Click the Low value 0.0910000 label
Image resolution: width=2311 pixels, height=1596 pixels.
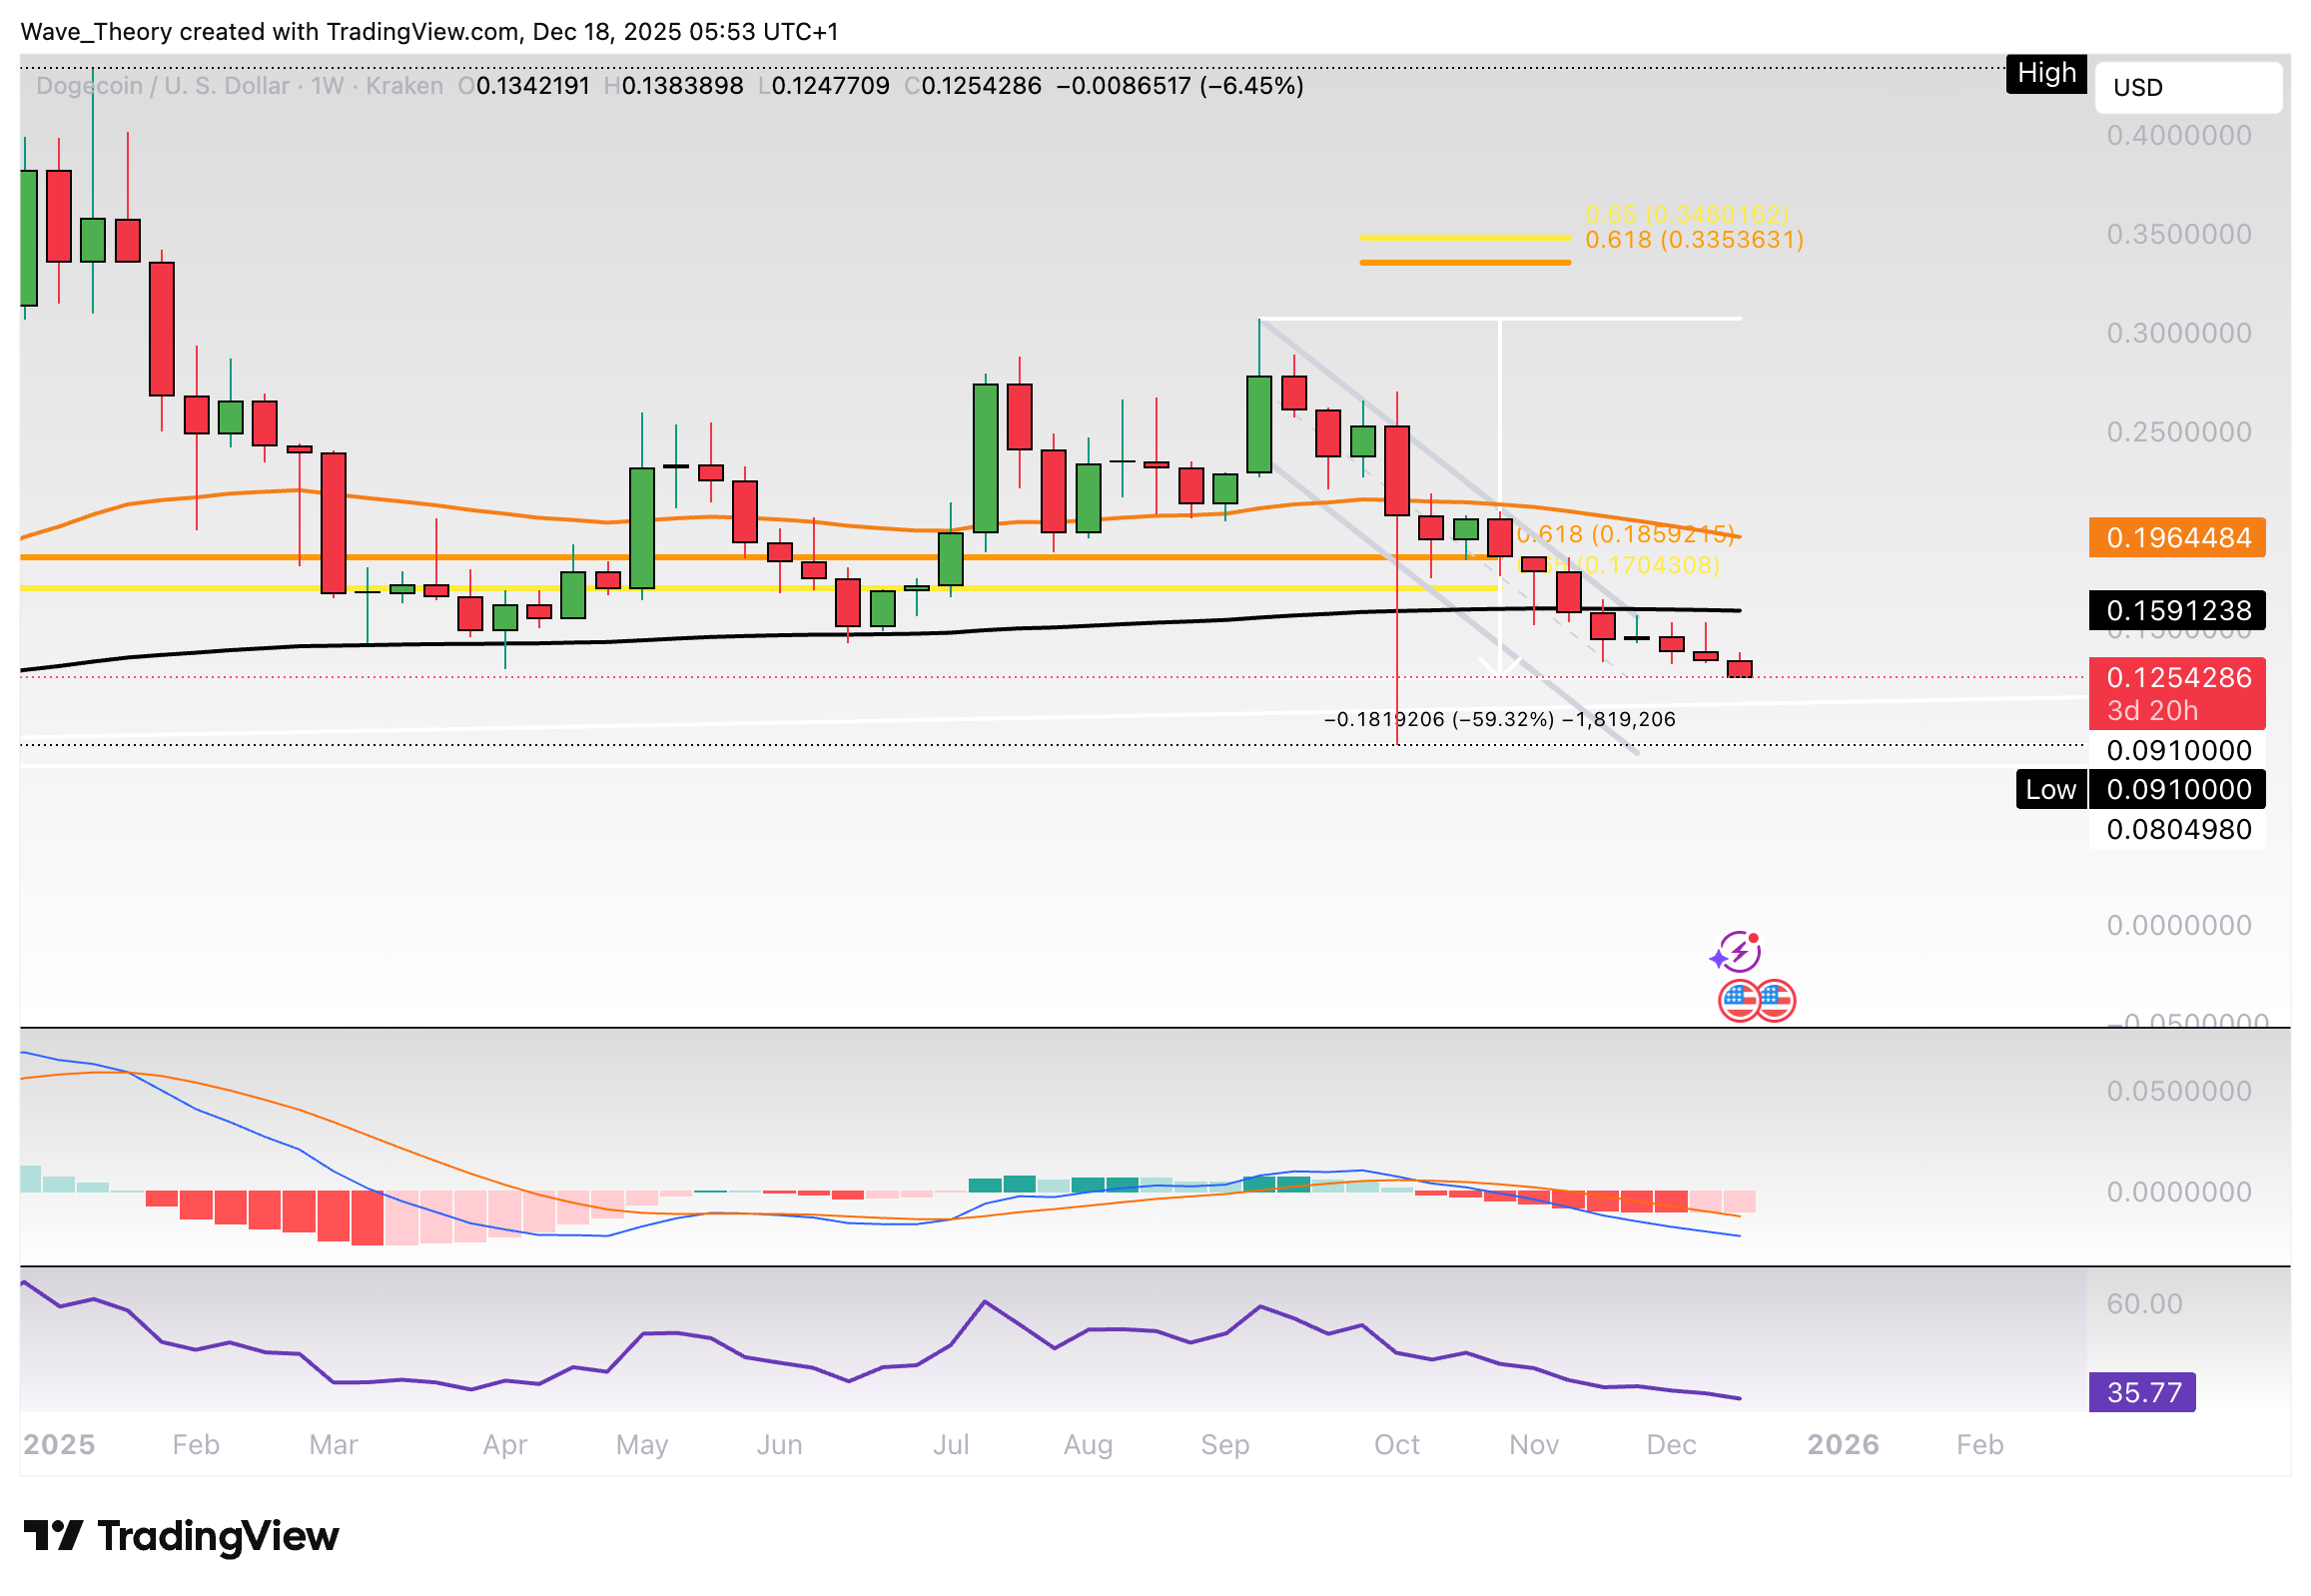pyautogui.click(x=2177, y=789)
